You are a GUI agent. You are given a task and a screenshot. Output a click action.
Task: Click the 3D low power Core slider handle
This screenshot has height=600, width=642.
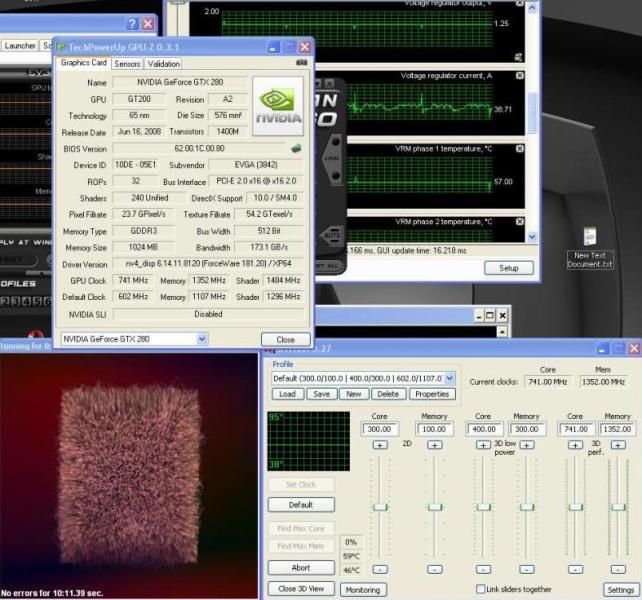483,507
